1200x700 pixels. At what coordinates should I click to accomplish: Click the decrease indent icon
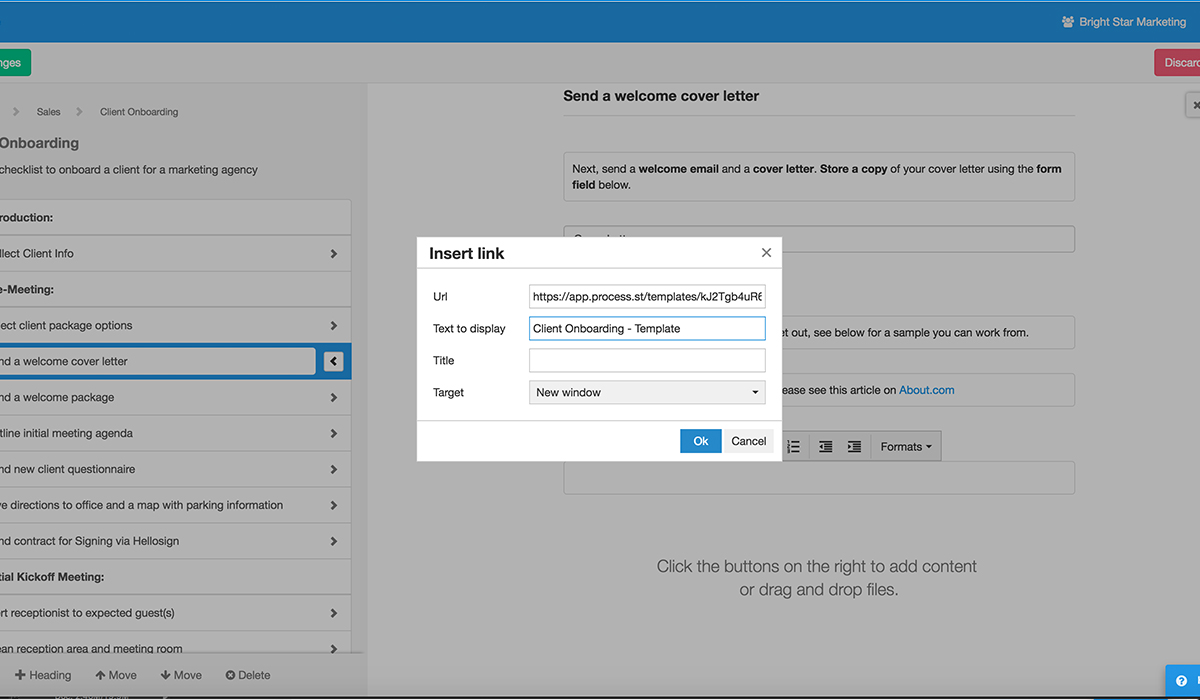[825, 447]
